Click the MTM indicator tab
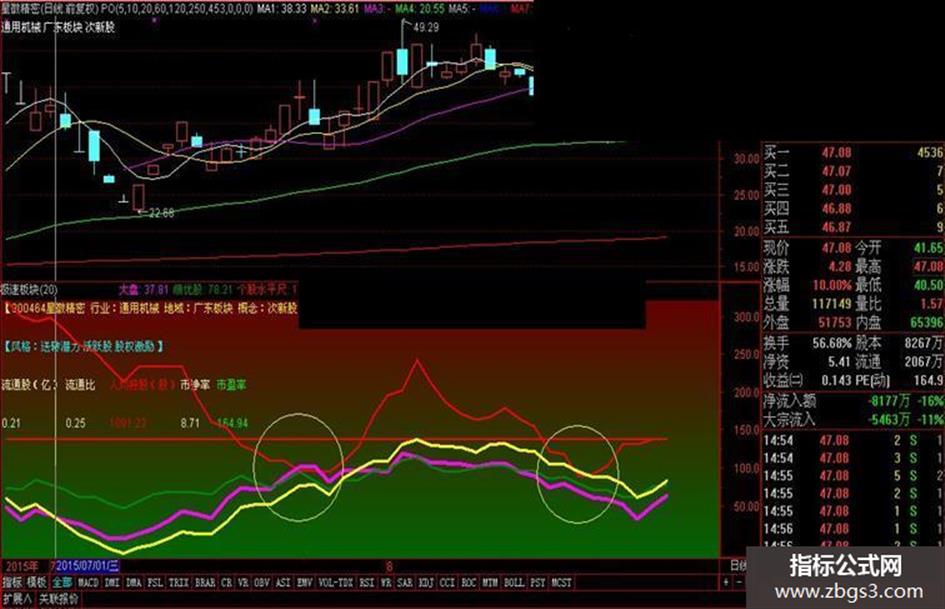The image size is (945, 609). coord(491,582)
